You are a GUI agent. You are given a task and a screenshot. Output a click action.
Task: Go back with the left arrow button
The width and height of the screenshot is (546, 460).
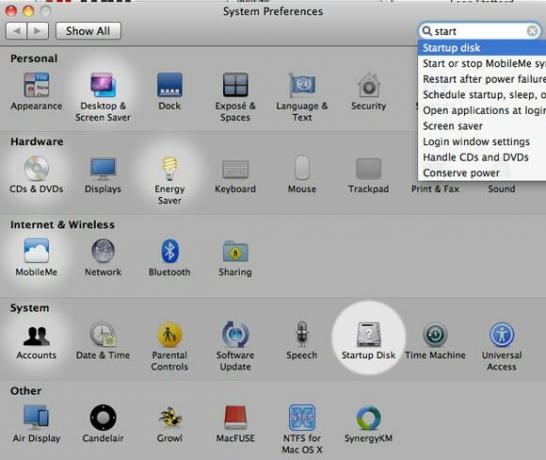[16, 31]
